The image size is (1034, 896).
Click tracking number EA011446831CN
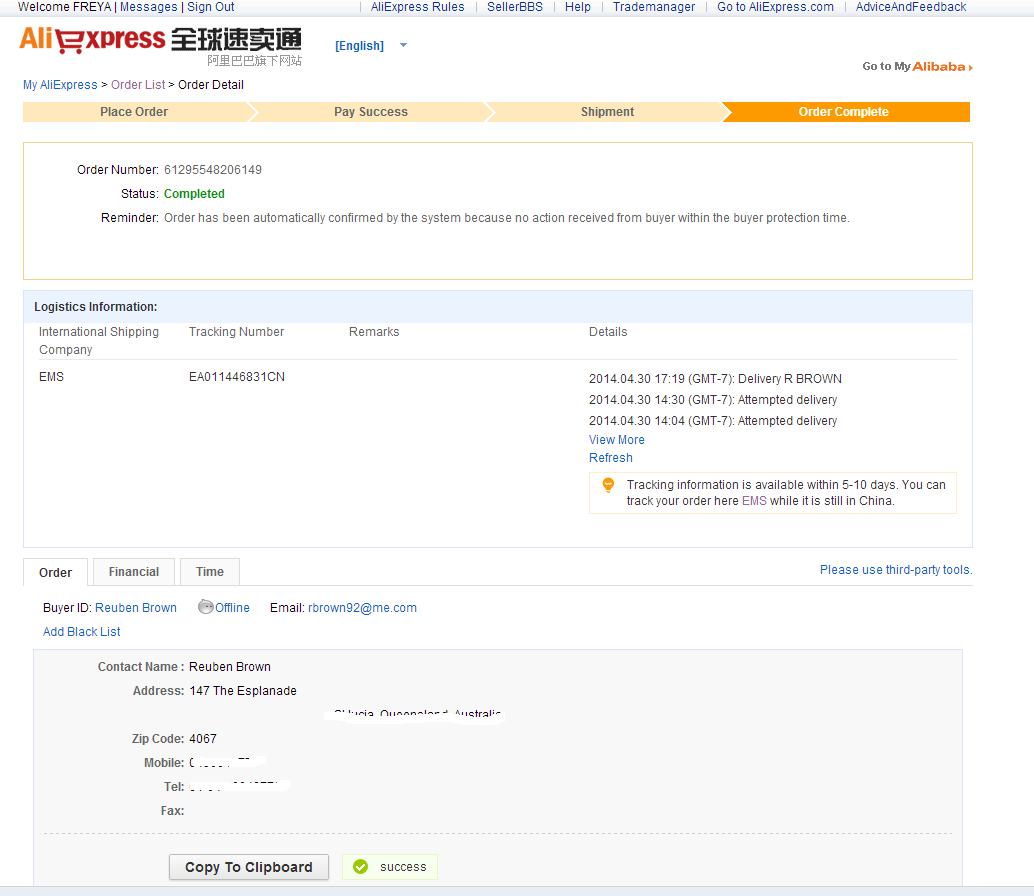(237, 377)
